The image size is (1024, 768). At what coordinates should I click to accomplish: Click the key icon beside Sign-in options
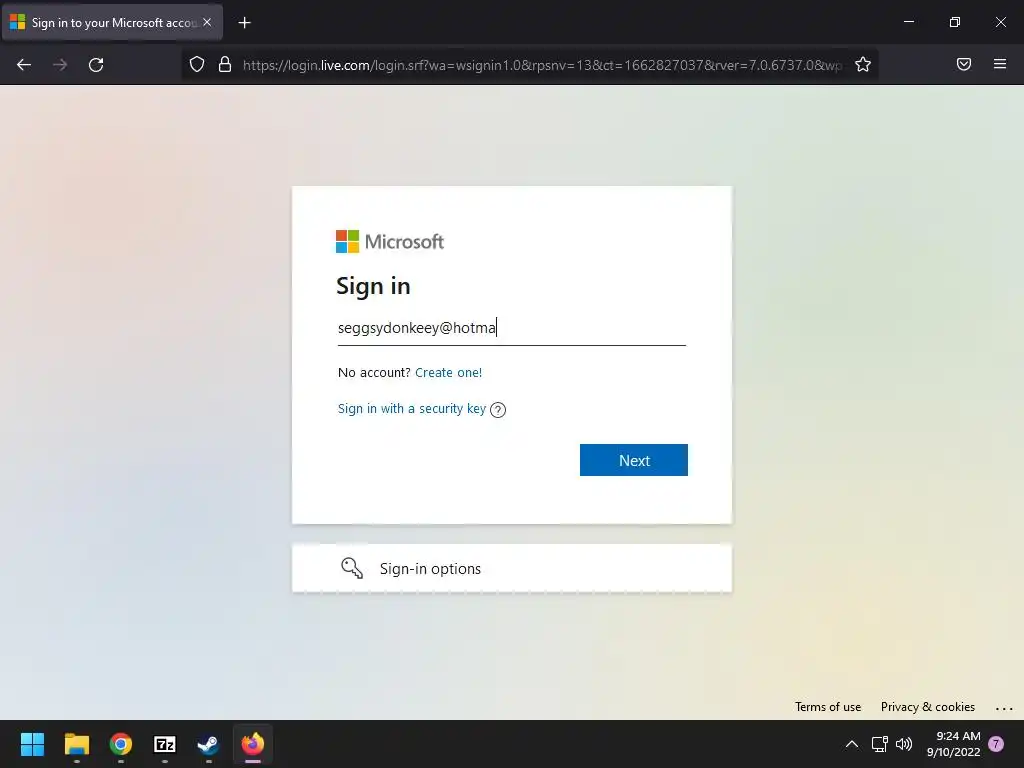click(352, 568)
